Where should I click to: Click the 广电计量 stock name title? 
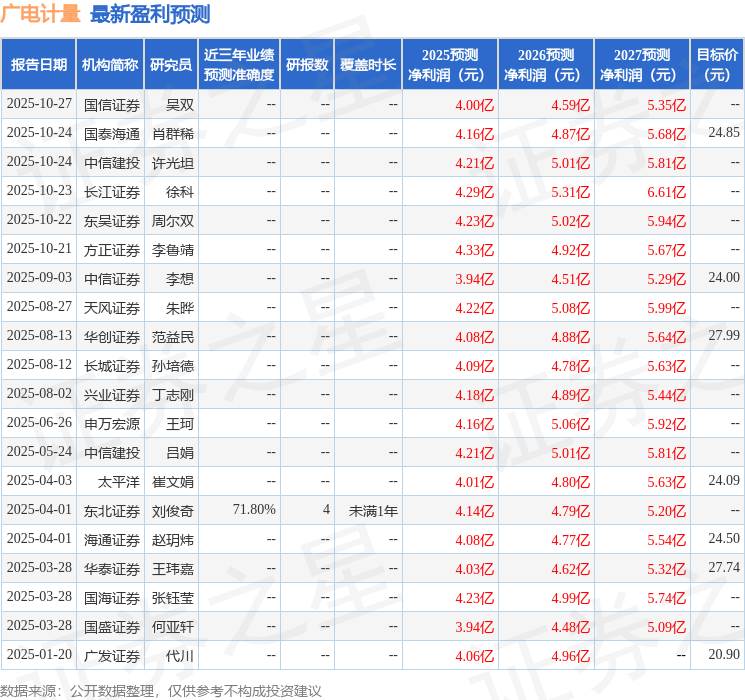coord(41,14)
